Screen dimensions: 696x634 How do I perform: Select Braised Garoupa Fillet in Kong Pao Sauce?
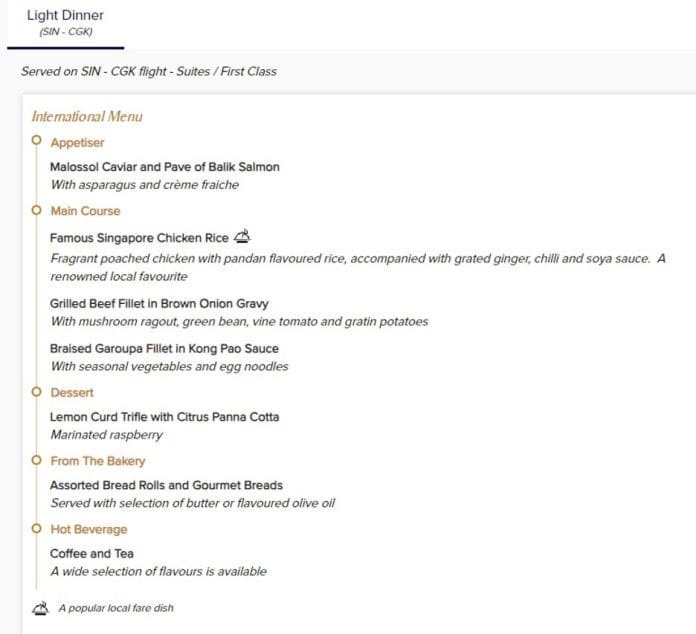[164, 349]
